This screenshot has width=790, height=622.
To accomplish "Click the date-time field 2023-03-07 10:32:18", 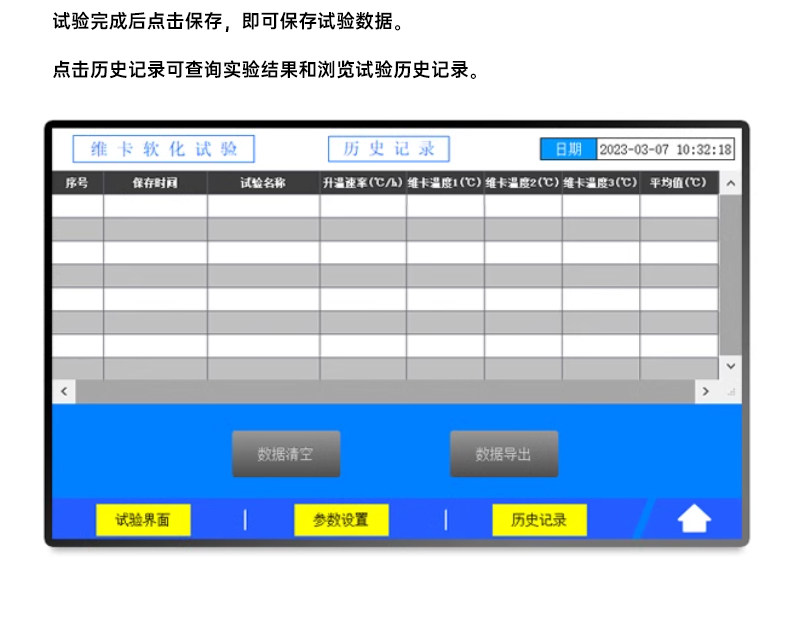I will (665, 150).
